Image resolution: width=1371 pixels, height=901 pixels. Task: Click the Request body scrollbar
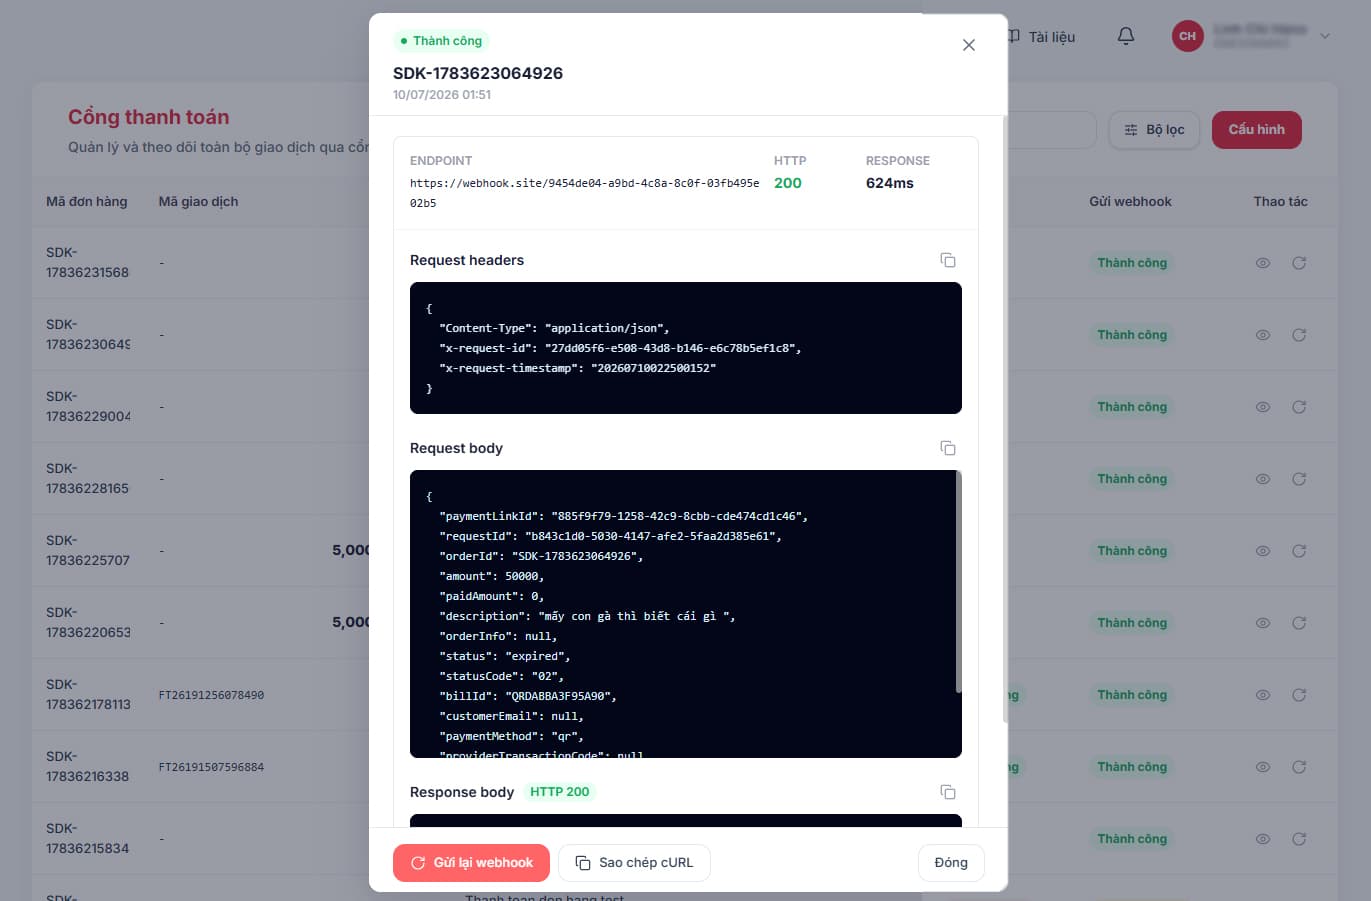pos(958,582)
